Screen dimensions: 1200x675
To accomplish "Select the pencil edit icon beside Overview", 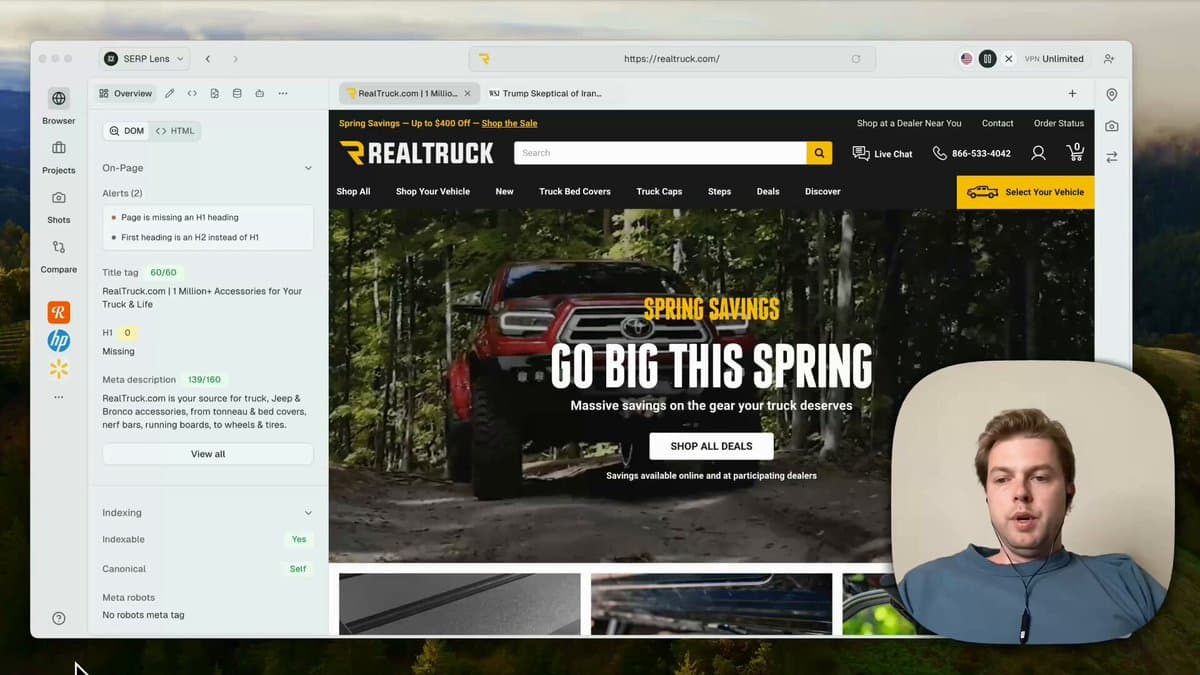I will (x=170, y=93).
